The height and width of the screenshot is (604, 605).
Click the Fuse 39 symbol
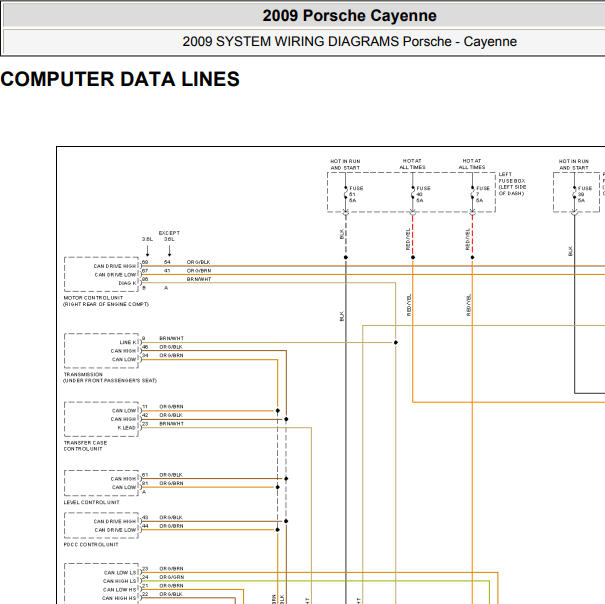pos(574,193)
